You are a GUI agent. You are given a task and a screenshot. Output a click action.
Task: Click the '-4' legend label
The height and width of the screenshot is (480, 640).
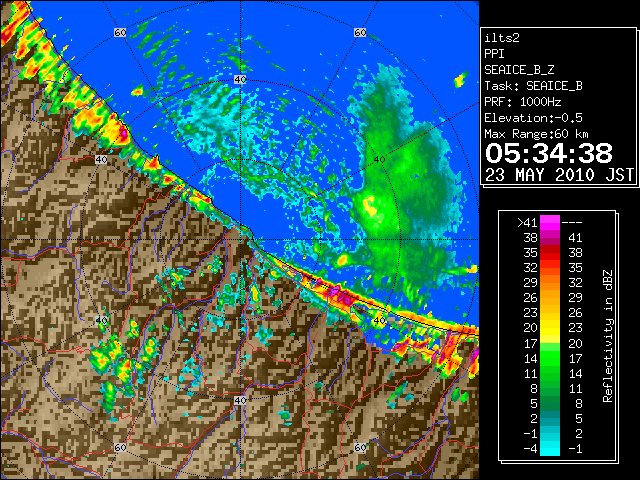pos(531,449)
